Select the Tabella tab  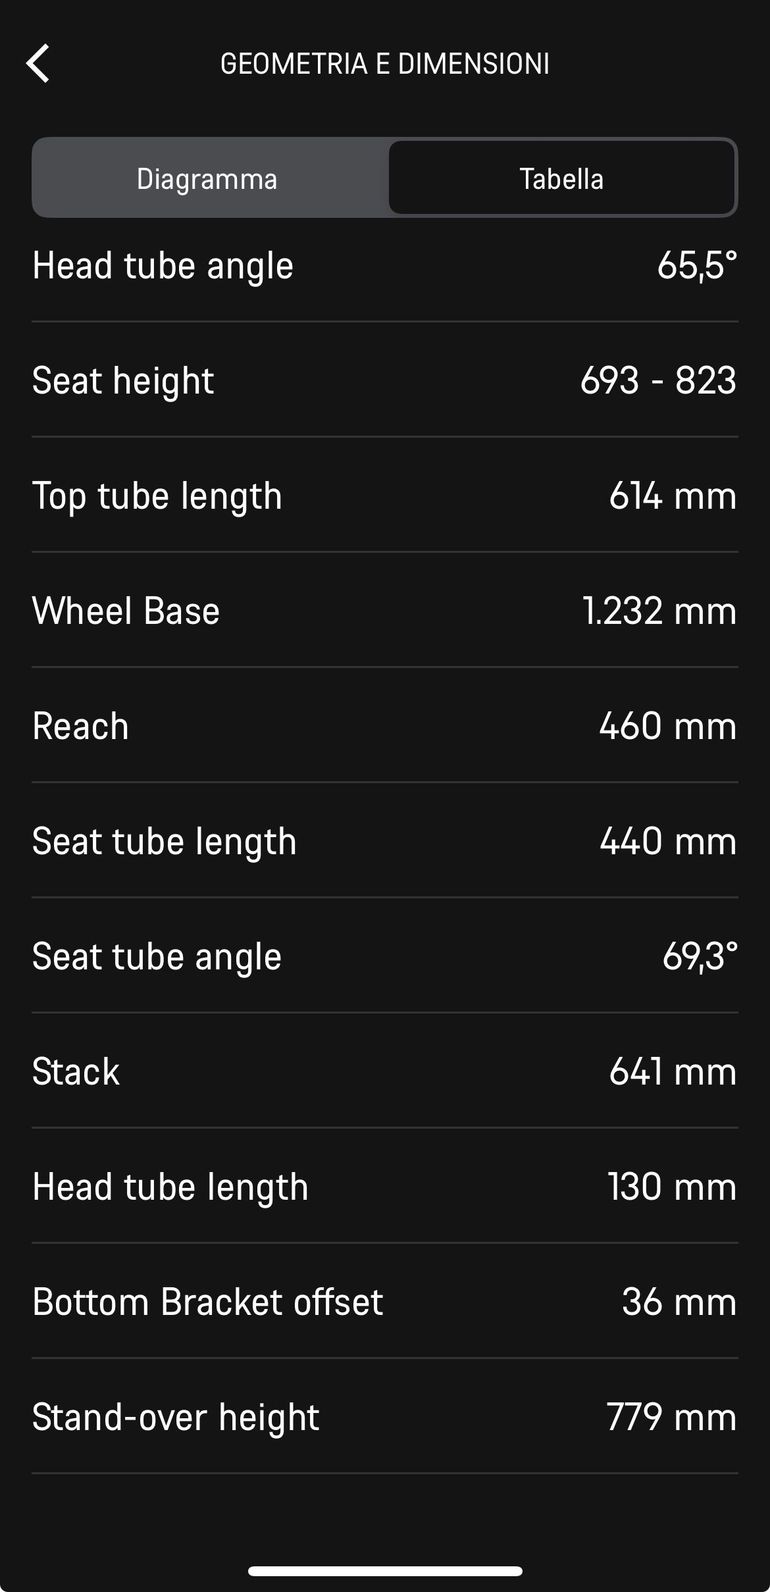coord(561,179)
